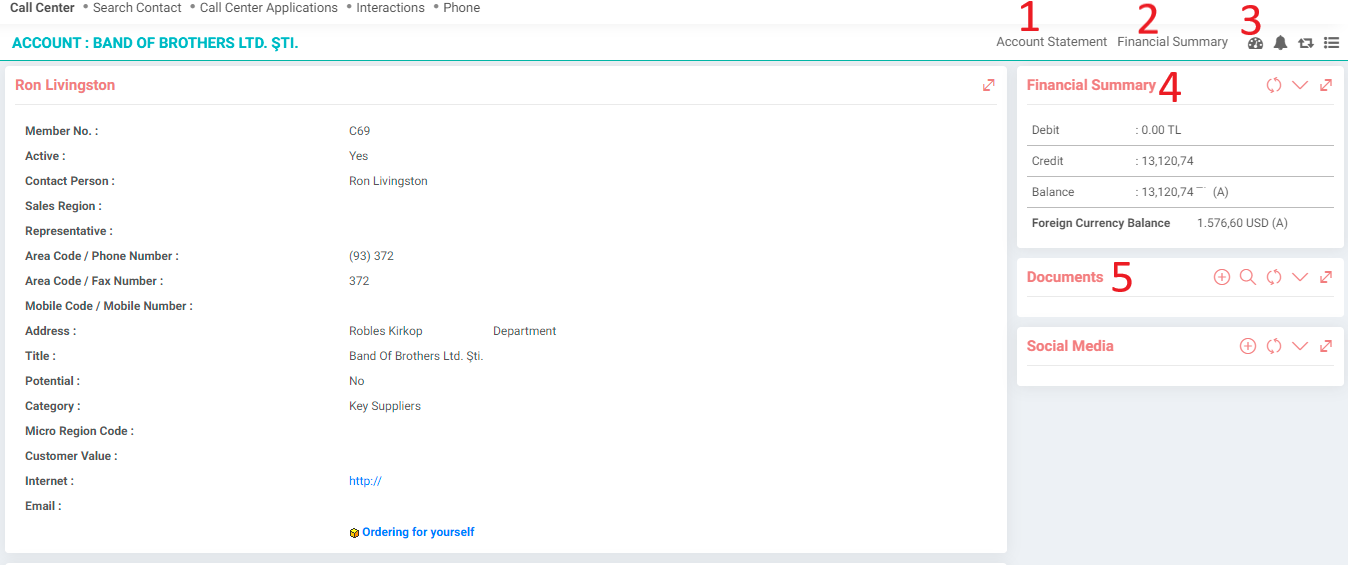Refresh the Financial Summary panel

(1274, 85)
